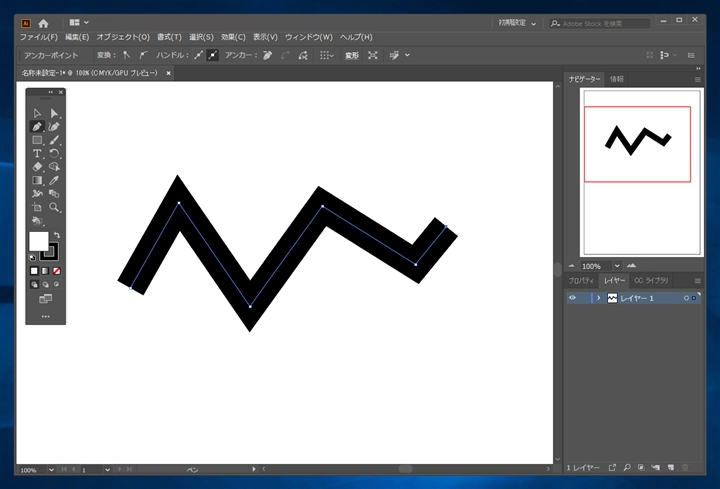Remove selected anchor points icon
The width and height of the screenshot is (720, 489).
[267, 55]
